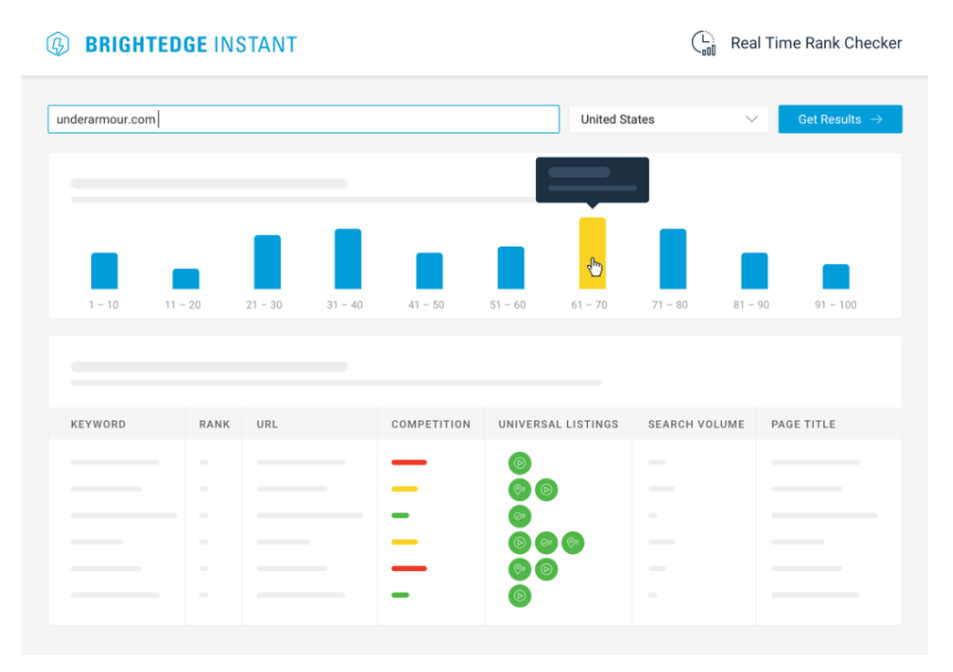Focus the underarmour.com domain input field

click(x=303, y=119)
